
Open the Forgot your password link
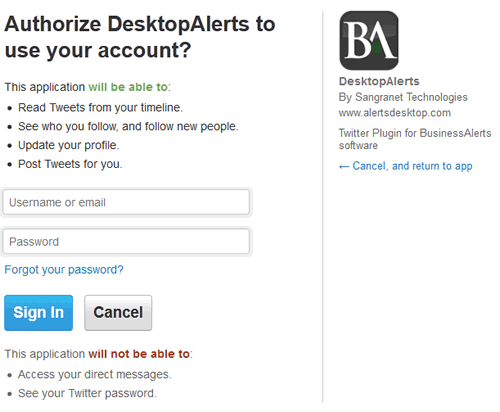(64, 269)
